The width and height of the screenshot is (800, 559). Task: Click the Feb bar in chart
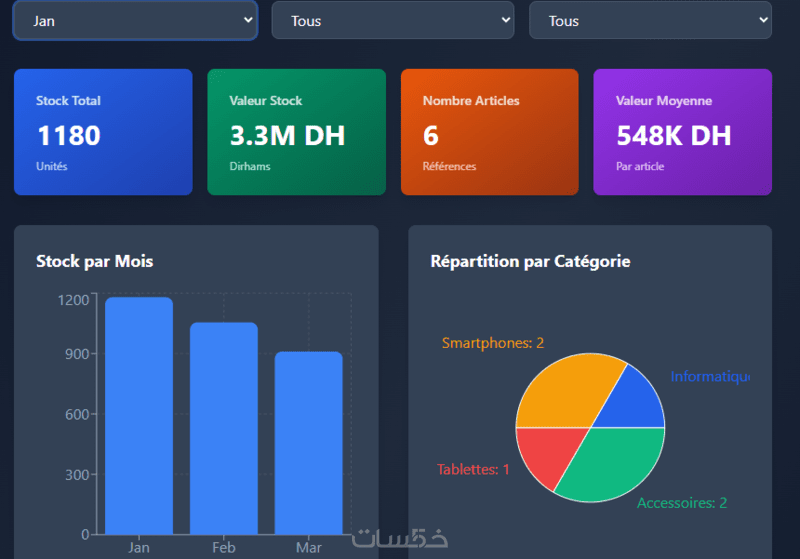pos(224,428)
